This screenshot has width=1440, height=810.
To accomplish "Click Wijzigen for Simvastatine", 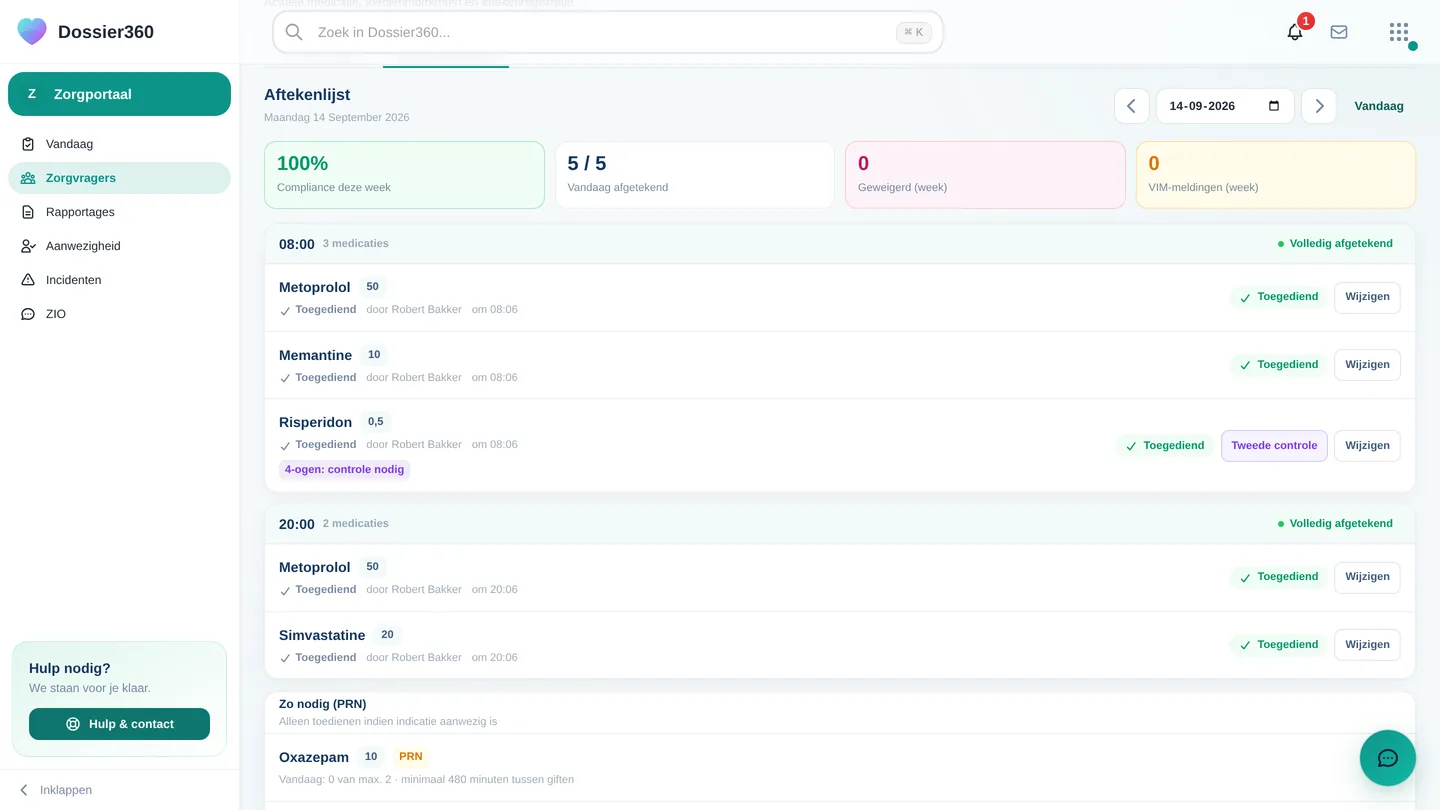I will coord(1367,645).
